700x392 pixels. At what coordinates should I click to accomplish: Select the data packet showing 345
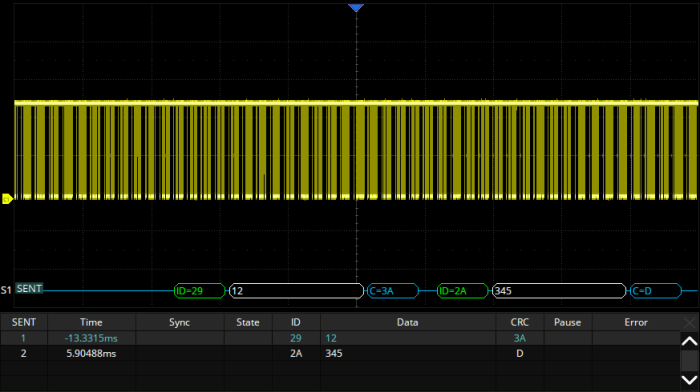click(559, 291)
